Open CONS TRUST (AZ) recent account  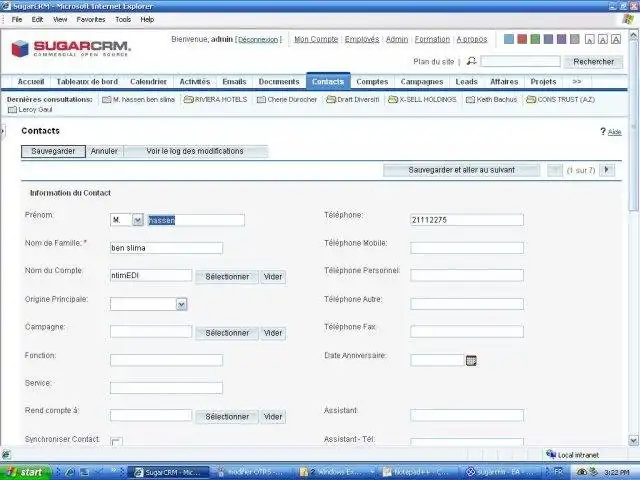click(x=560, y=100)
